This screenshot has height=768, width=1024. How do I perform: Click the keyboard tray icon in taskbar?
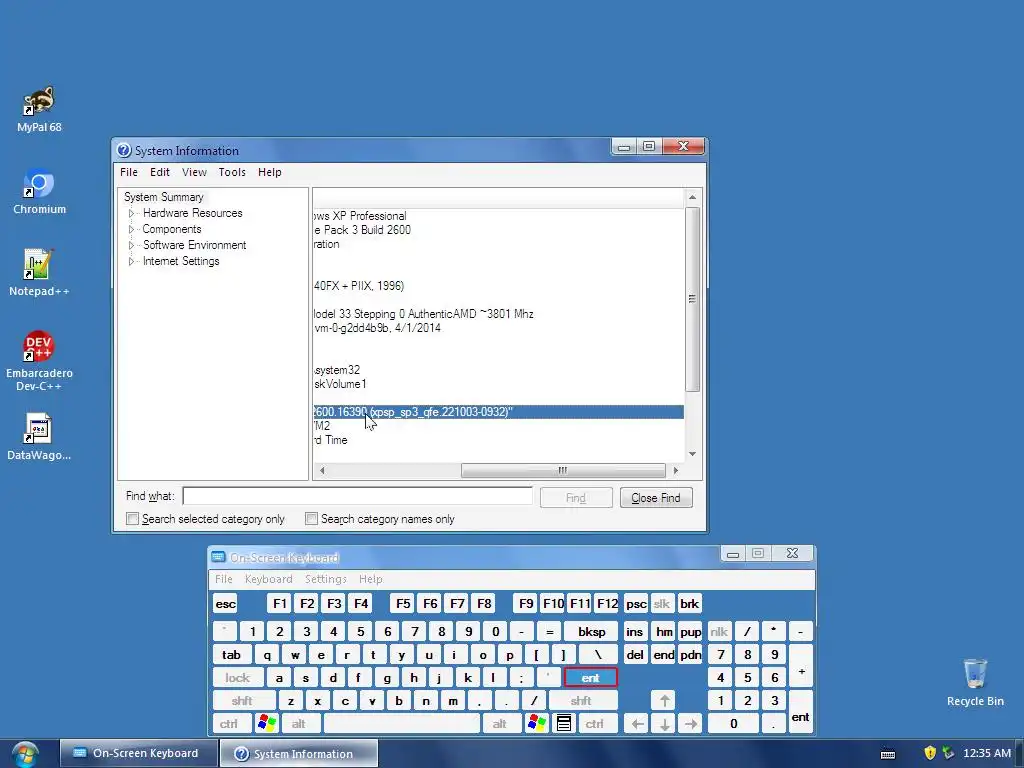pos(888,754)
